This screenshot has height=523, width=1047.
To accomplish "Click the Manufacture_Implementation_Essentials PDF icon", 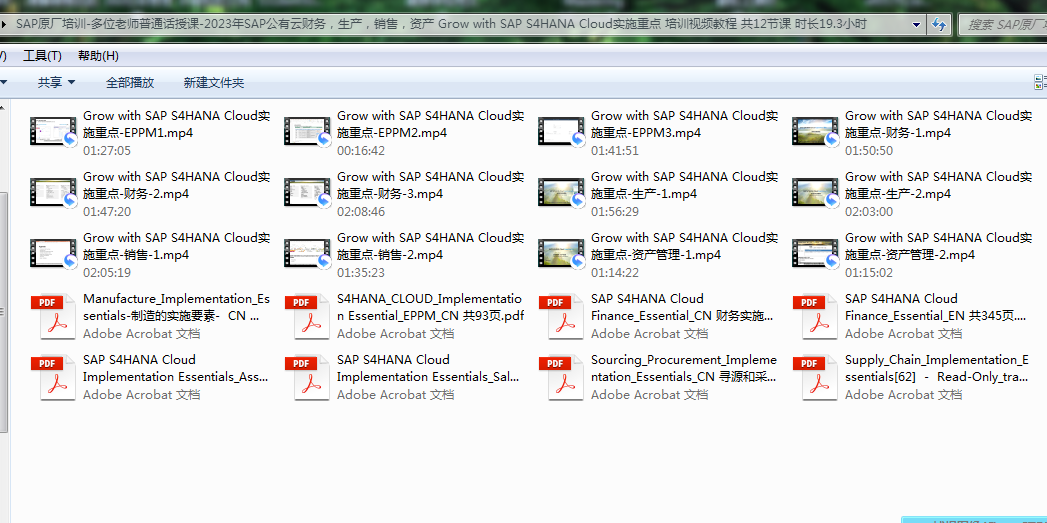I will (x=54, y=317).
